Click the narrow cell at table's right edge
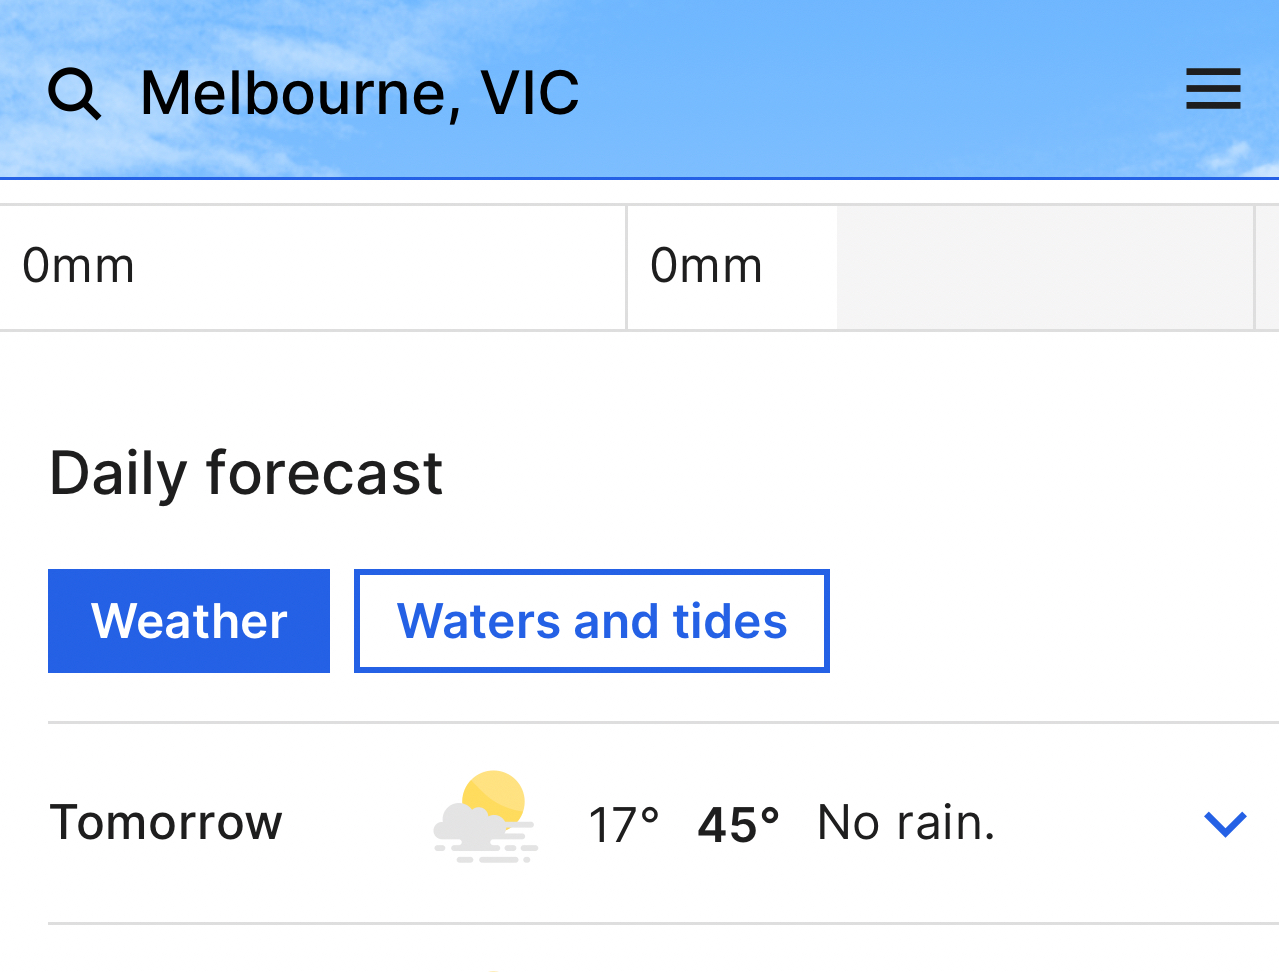 point(1268,267)
